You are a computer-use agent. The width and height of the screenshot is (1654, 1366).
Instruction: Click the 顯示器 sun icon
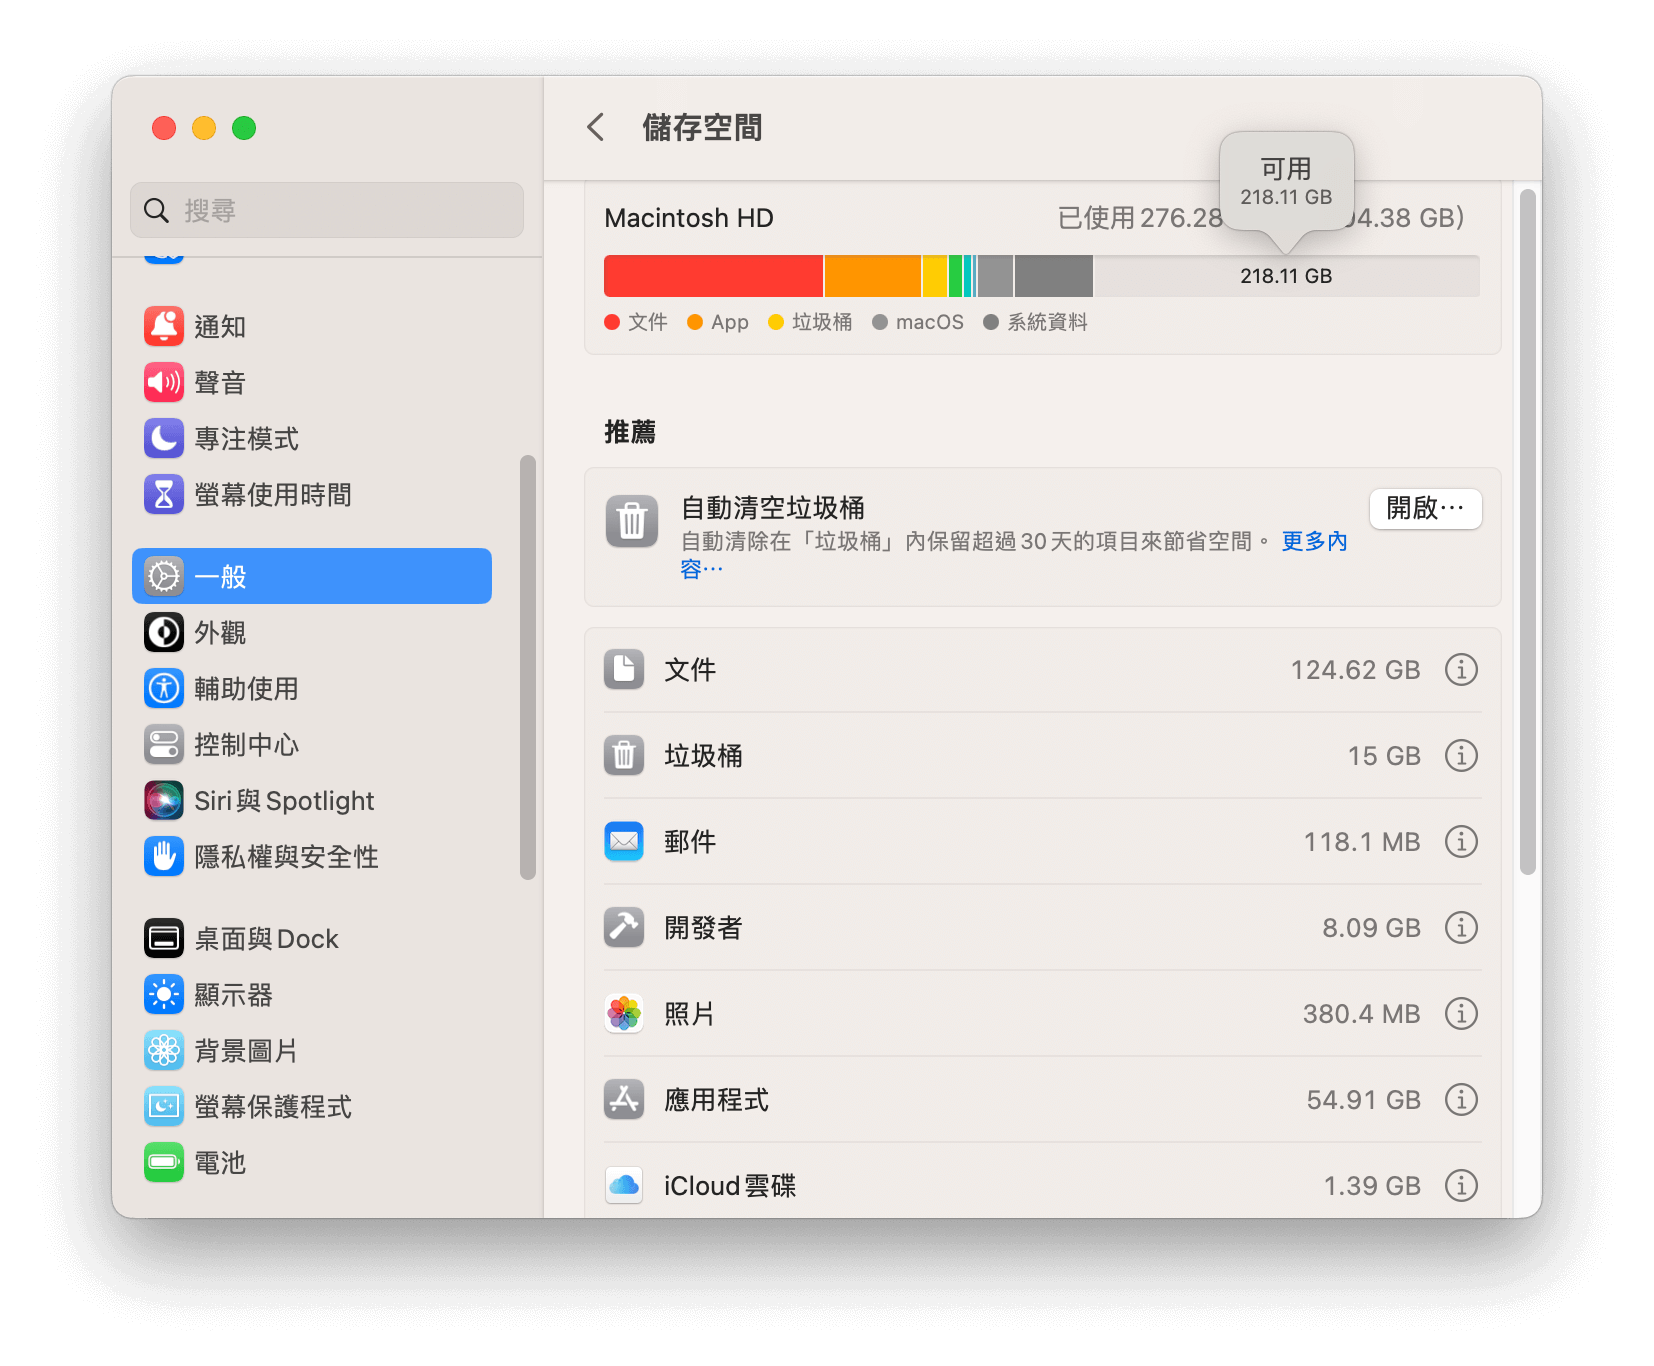pos(164,994)
